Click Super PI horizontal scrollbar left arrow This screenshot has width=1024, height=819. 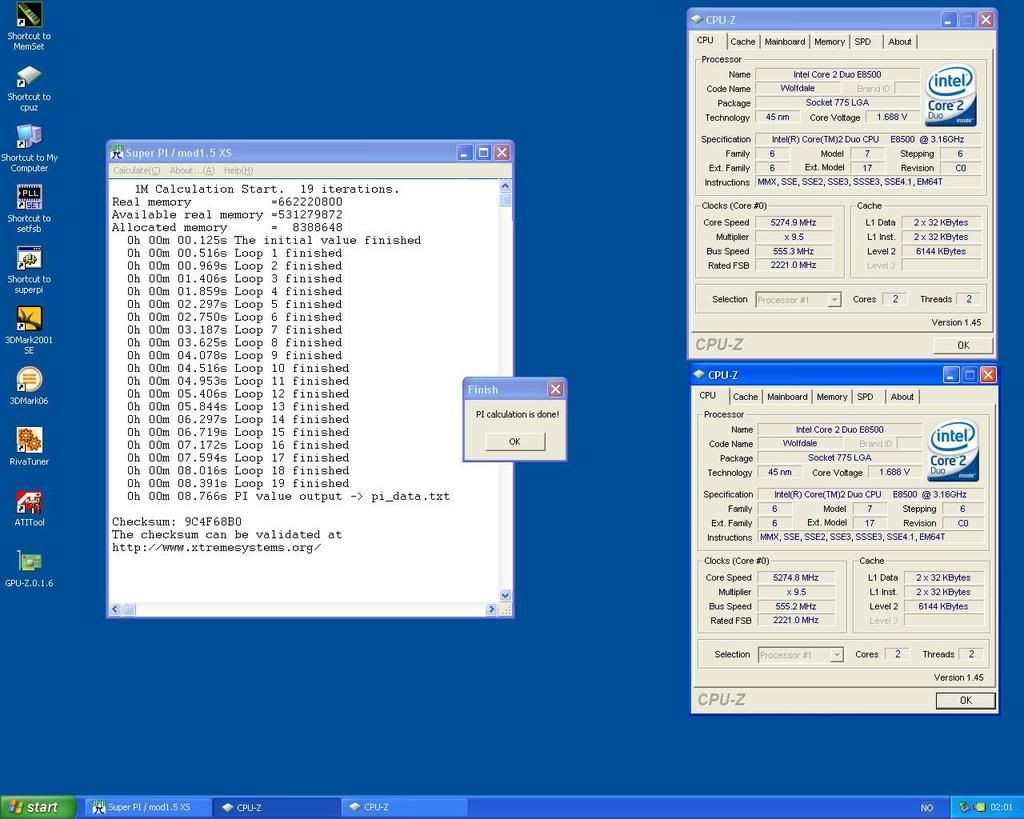(115, 609)
